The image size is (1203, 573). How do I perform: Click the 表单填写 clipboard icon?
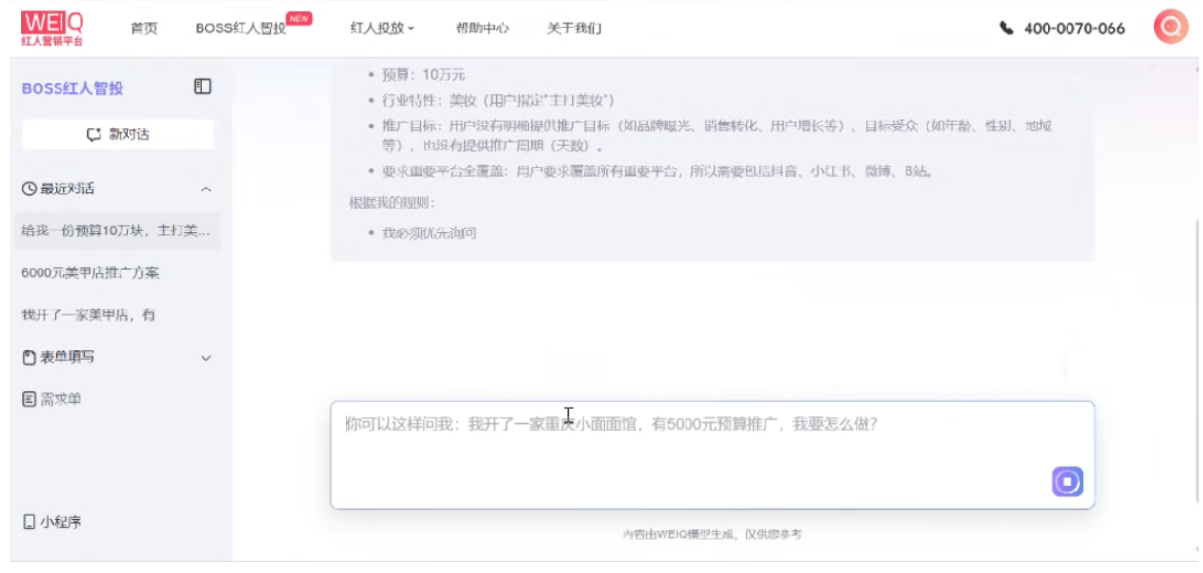(x=29, y=357)
